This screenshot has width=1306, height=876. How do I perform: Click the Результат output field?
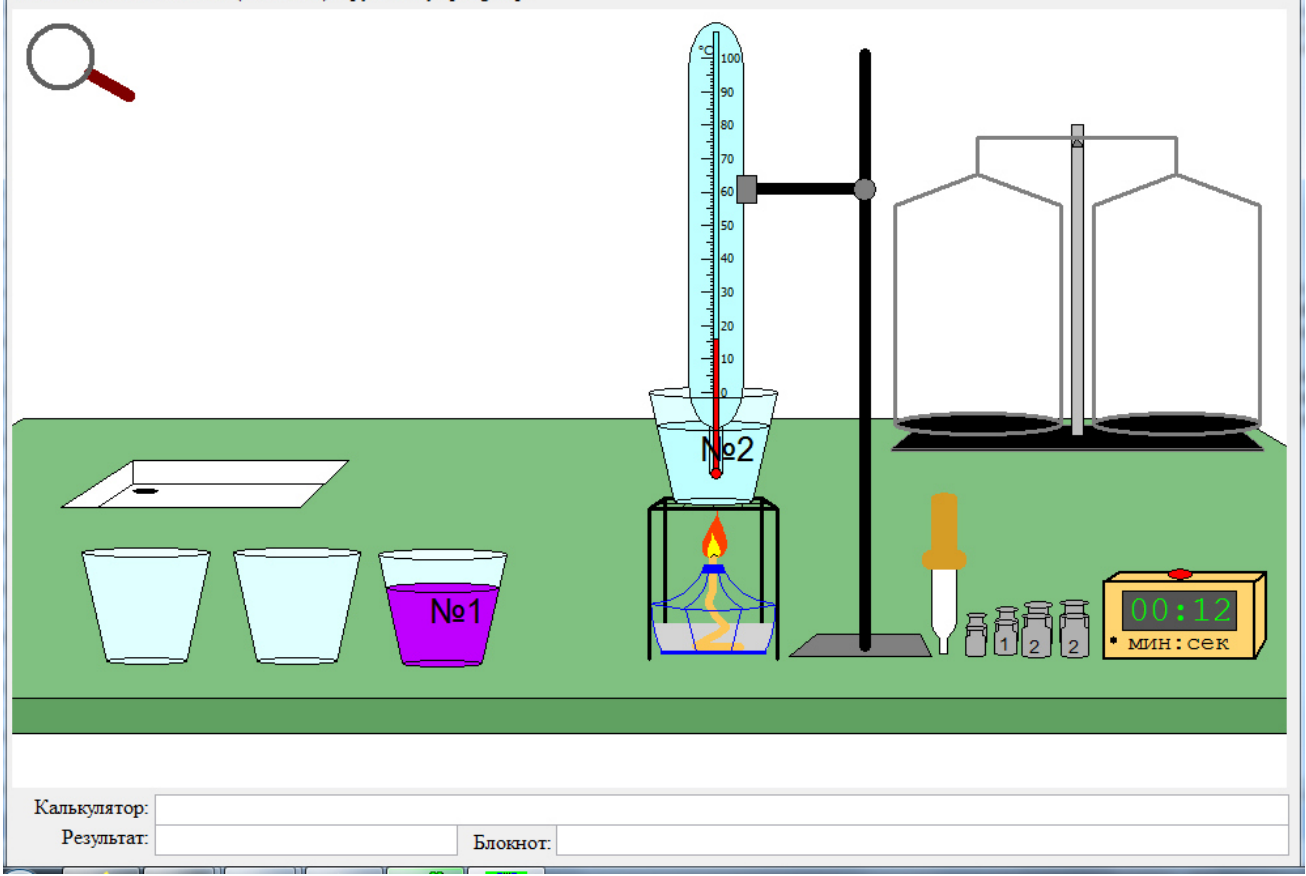point(306,840)
